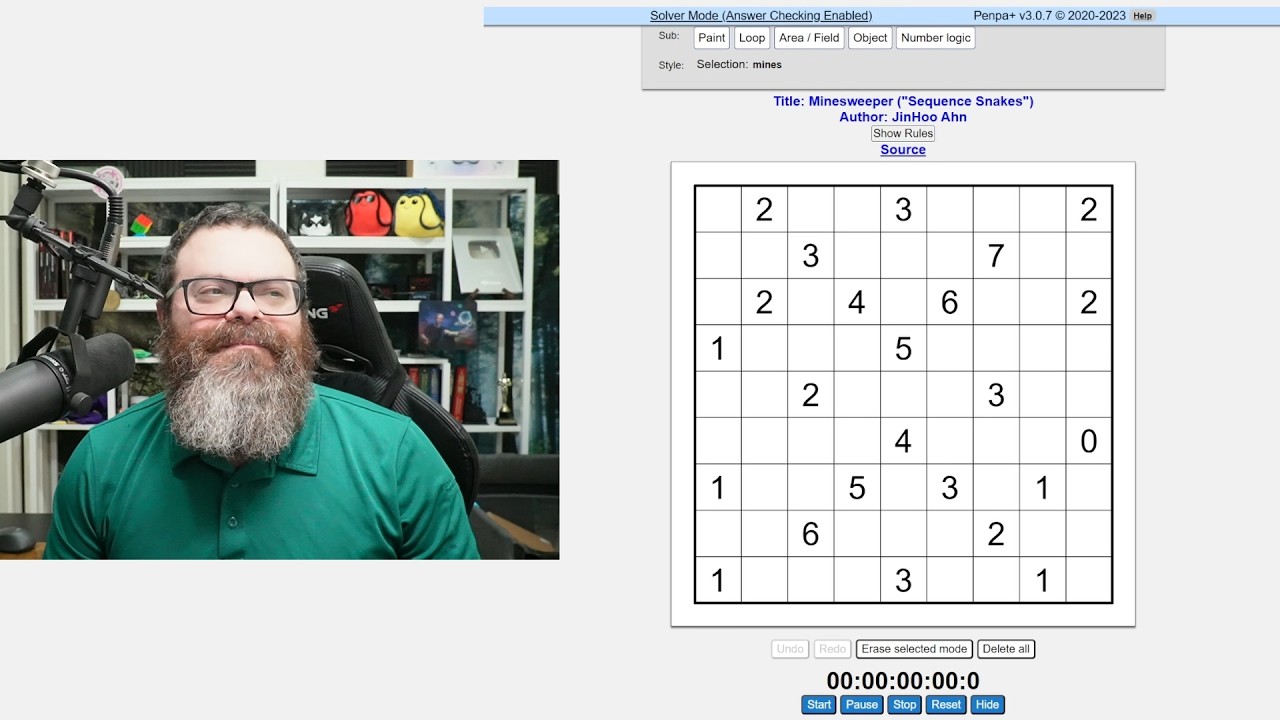This screenshot has width=1280, height=720.
Task: Click the cell with 1 in row four
Action: (718, 348)
